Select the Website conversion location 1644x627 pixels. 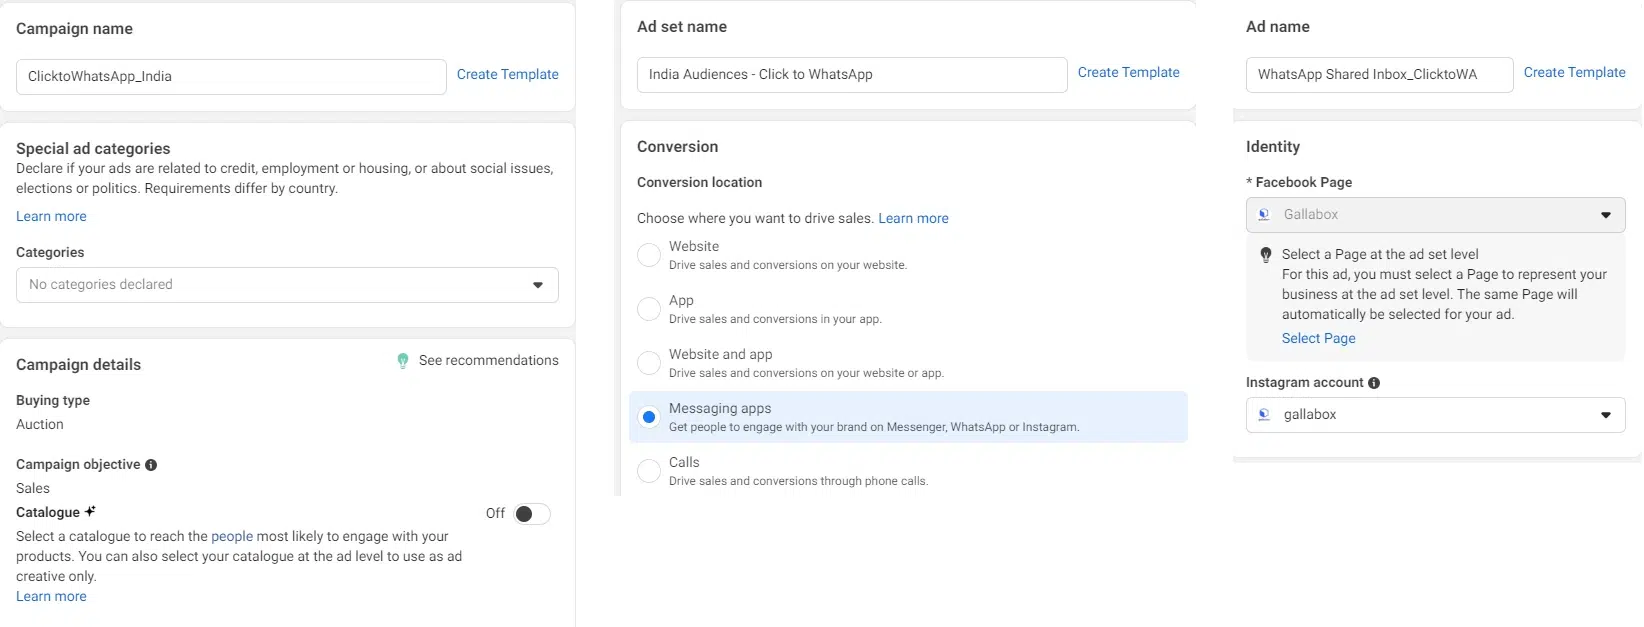tap(649, 255)
